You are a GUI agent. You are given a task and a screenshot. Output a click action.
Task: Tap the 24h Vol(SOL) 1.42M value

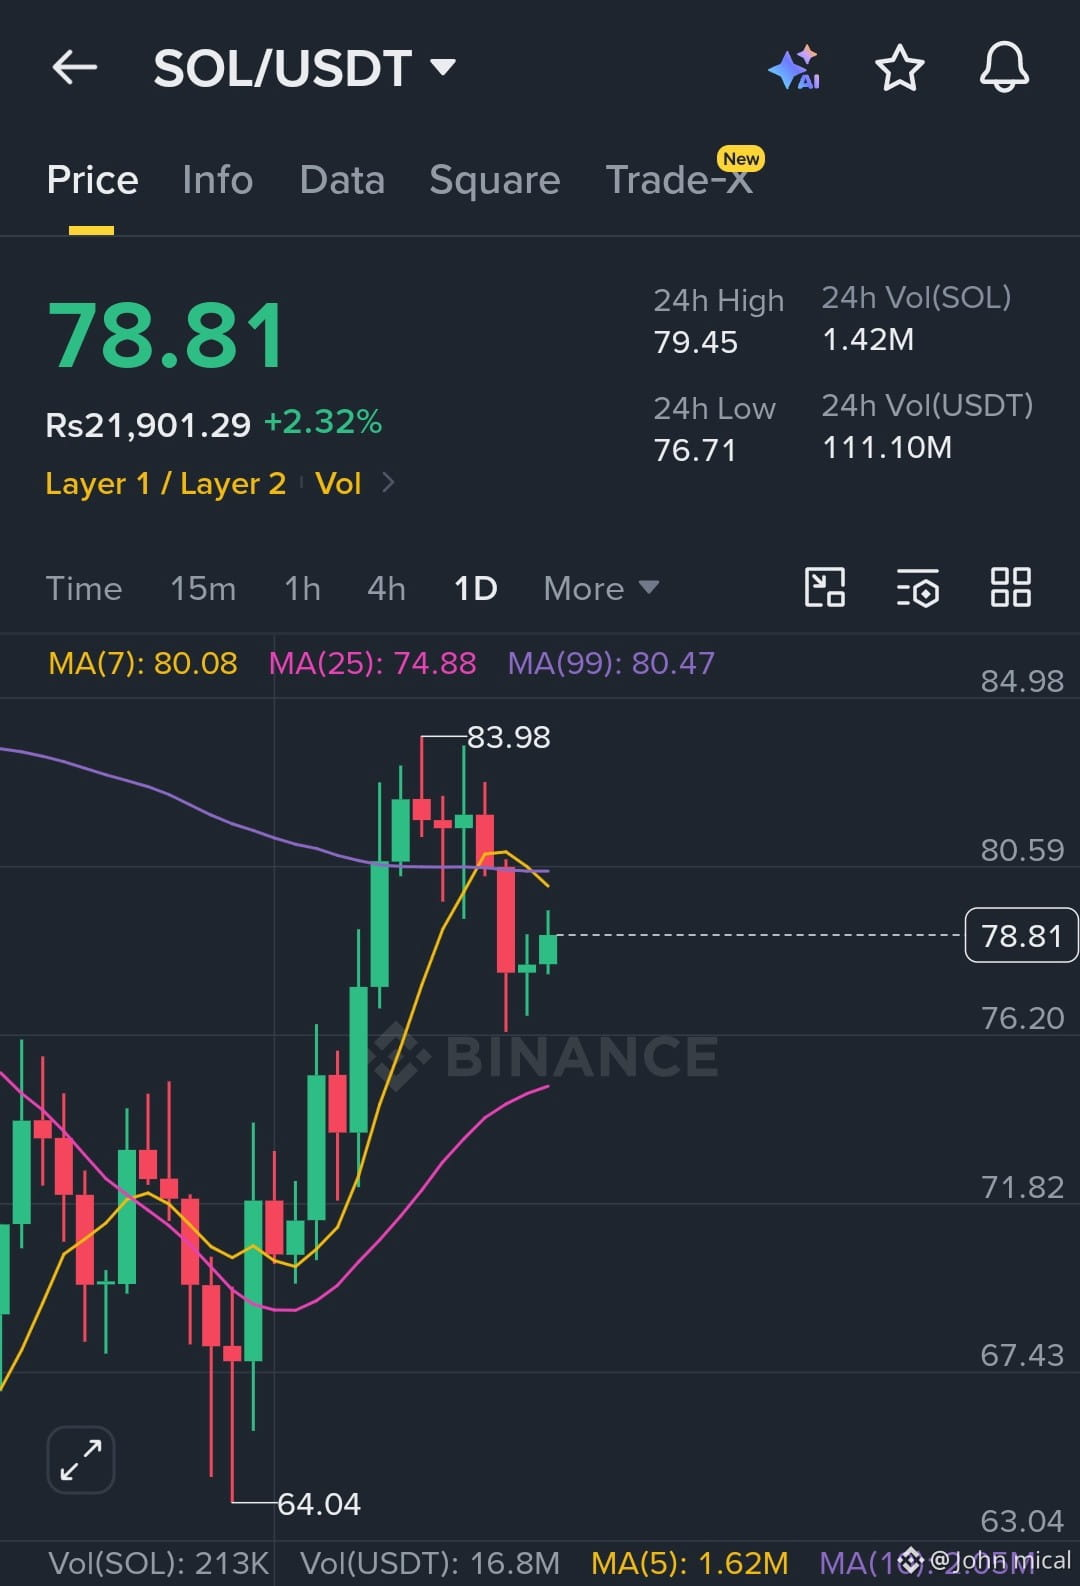click(867, 339)
